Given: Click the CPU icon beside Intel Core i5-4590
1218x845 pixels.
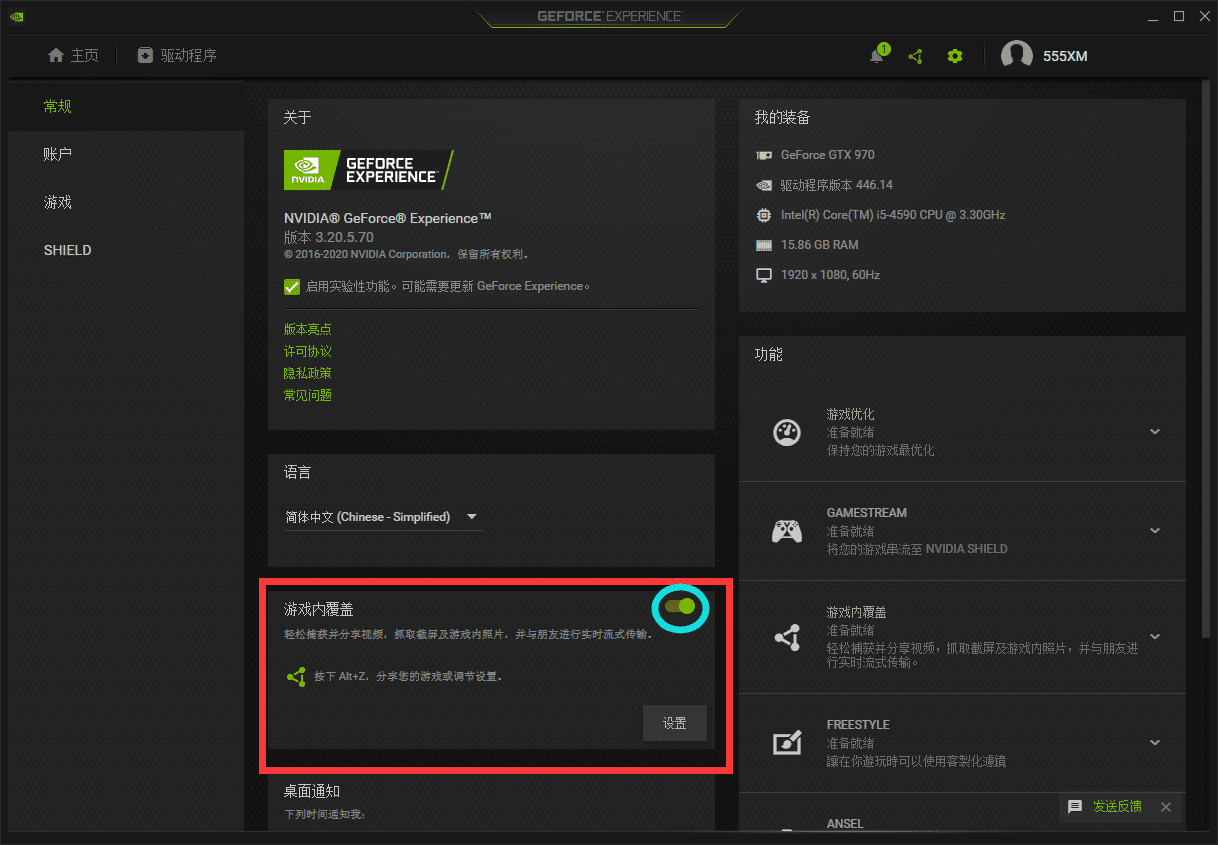Looking at the screenshot, I should [764, 215].
